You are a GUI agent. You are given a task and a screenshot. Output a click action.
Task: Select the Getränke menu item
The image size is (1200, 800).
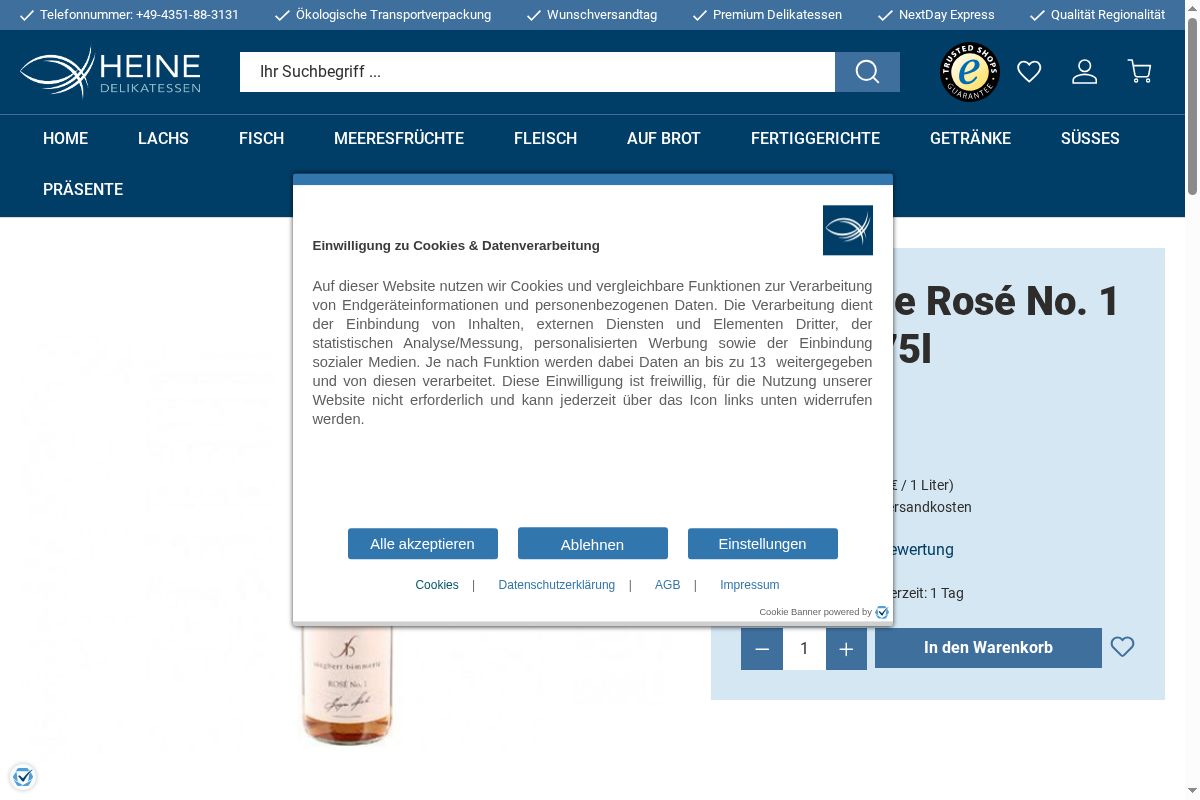(x=970, y=139)
